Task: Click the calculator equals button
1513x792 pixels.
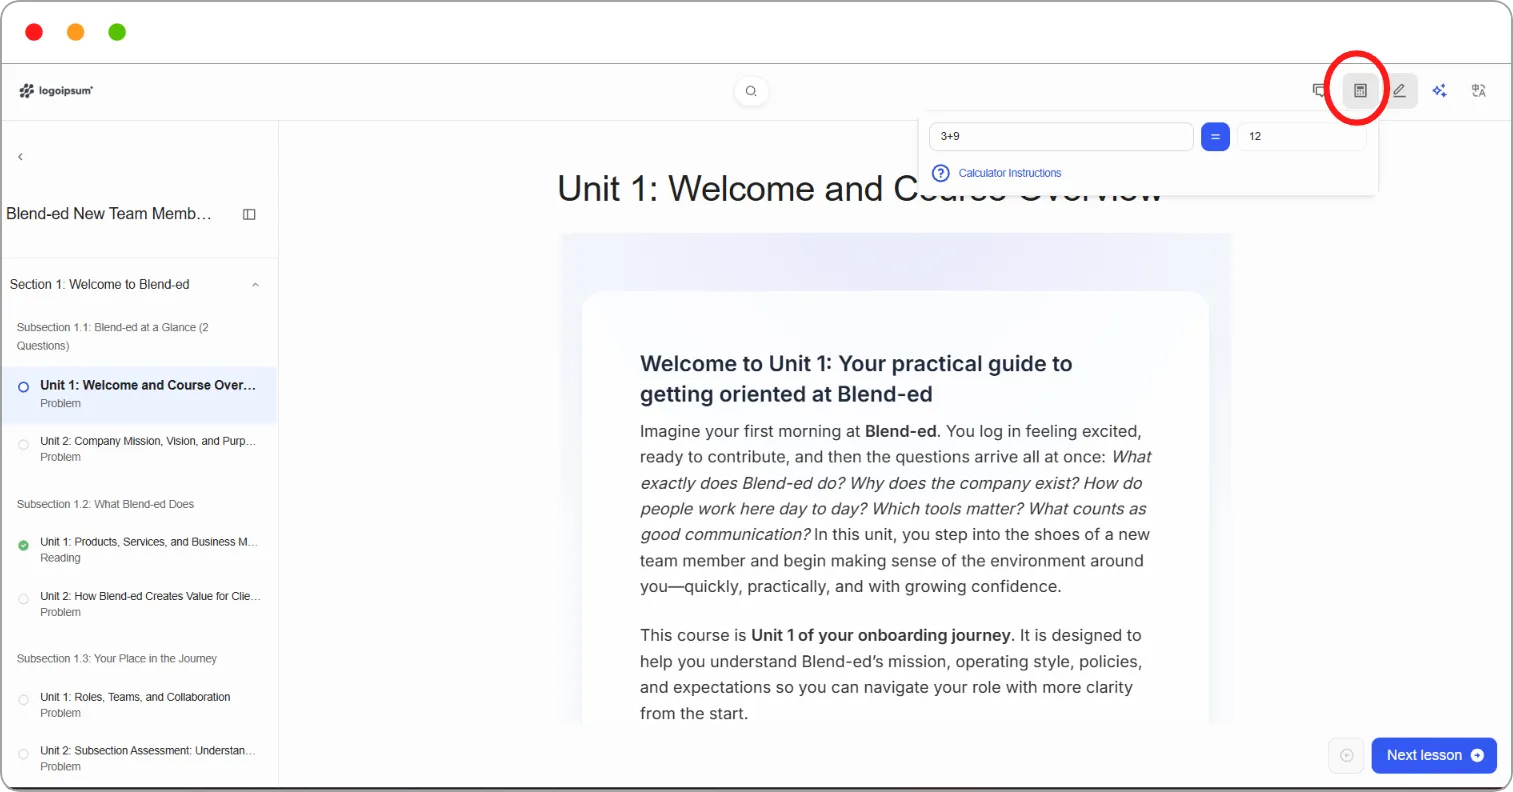Action: point(1215,136)
